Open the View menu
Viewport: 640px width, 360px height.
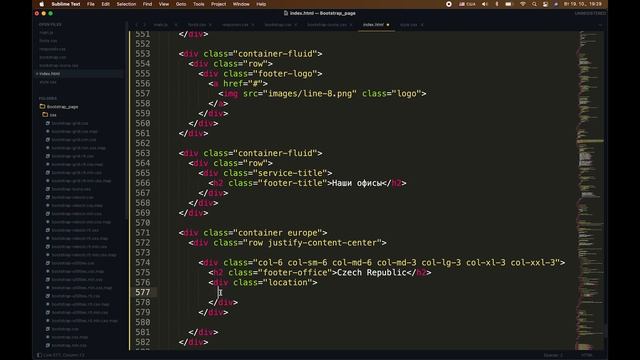164,4
